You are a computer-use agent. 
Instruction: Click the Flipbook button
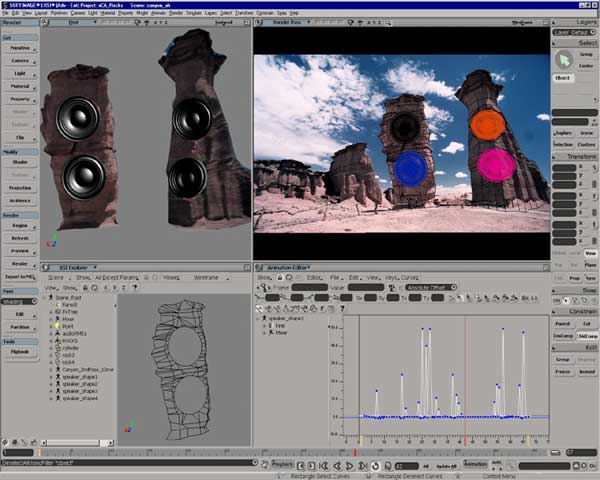(20, 352)
